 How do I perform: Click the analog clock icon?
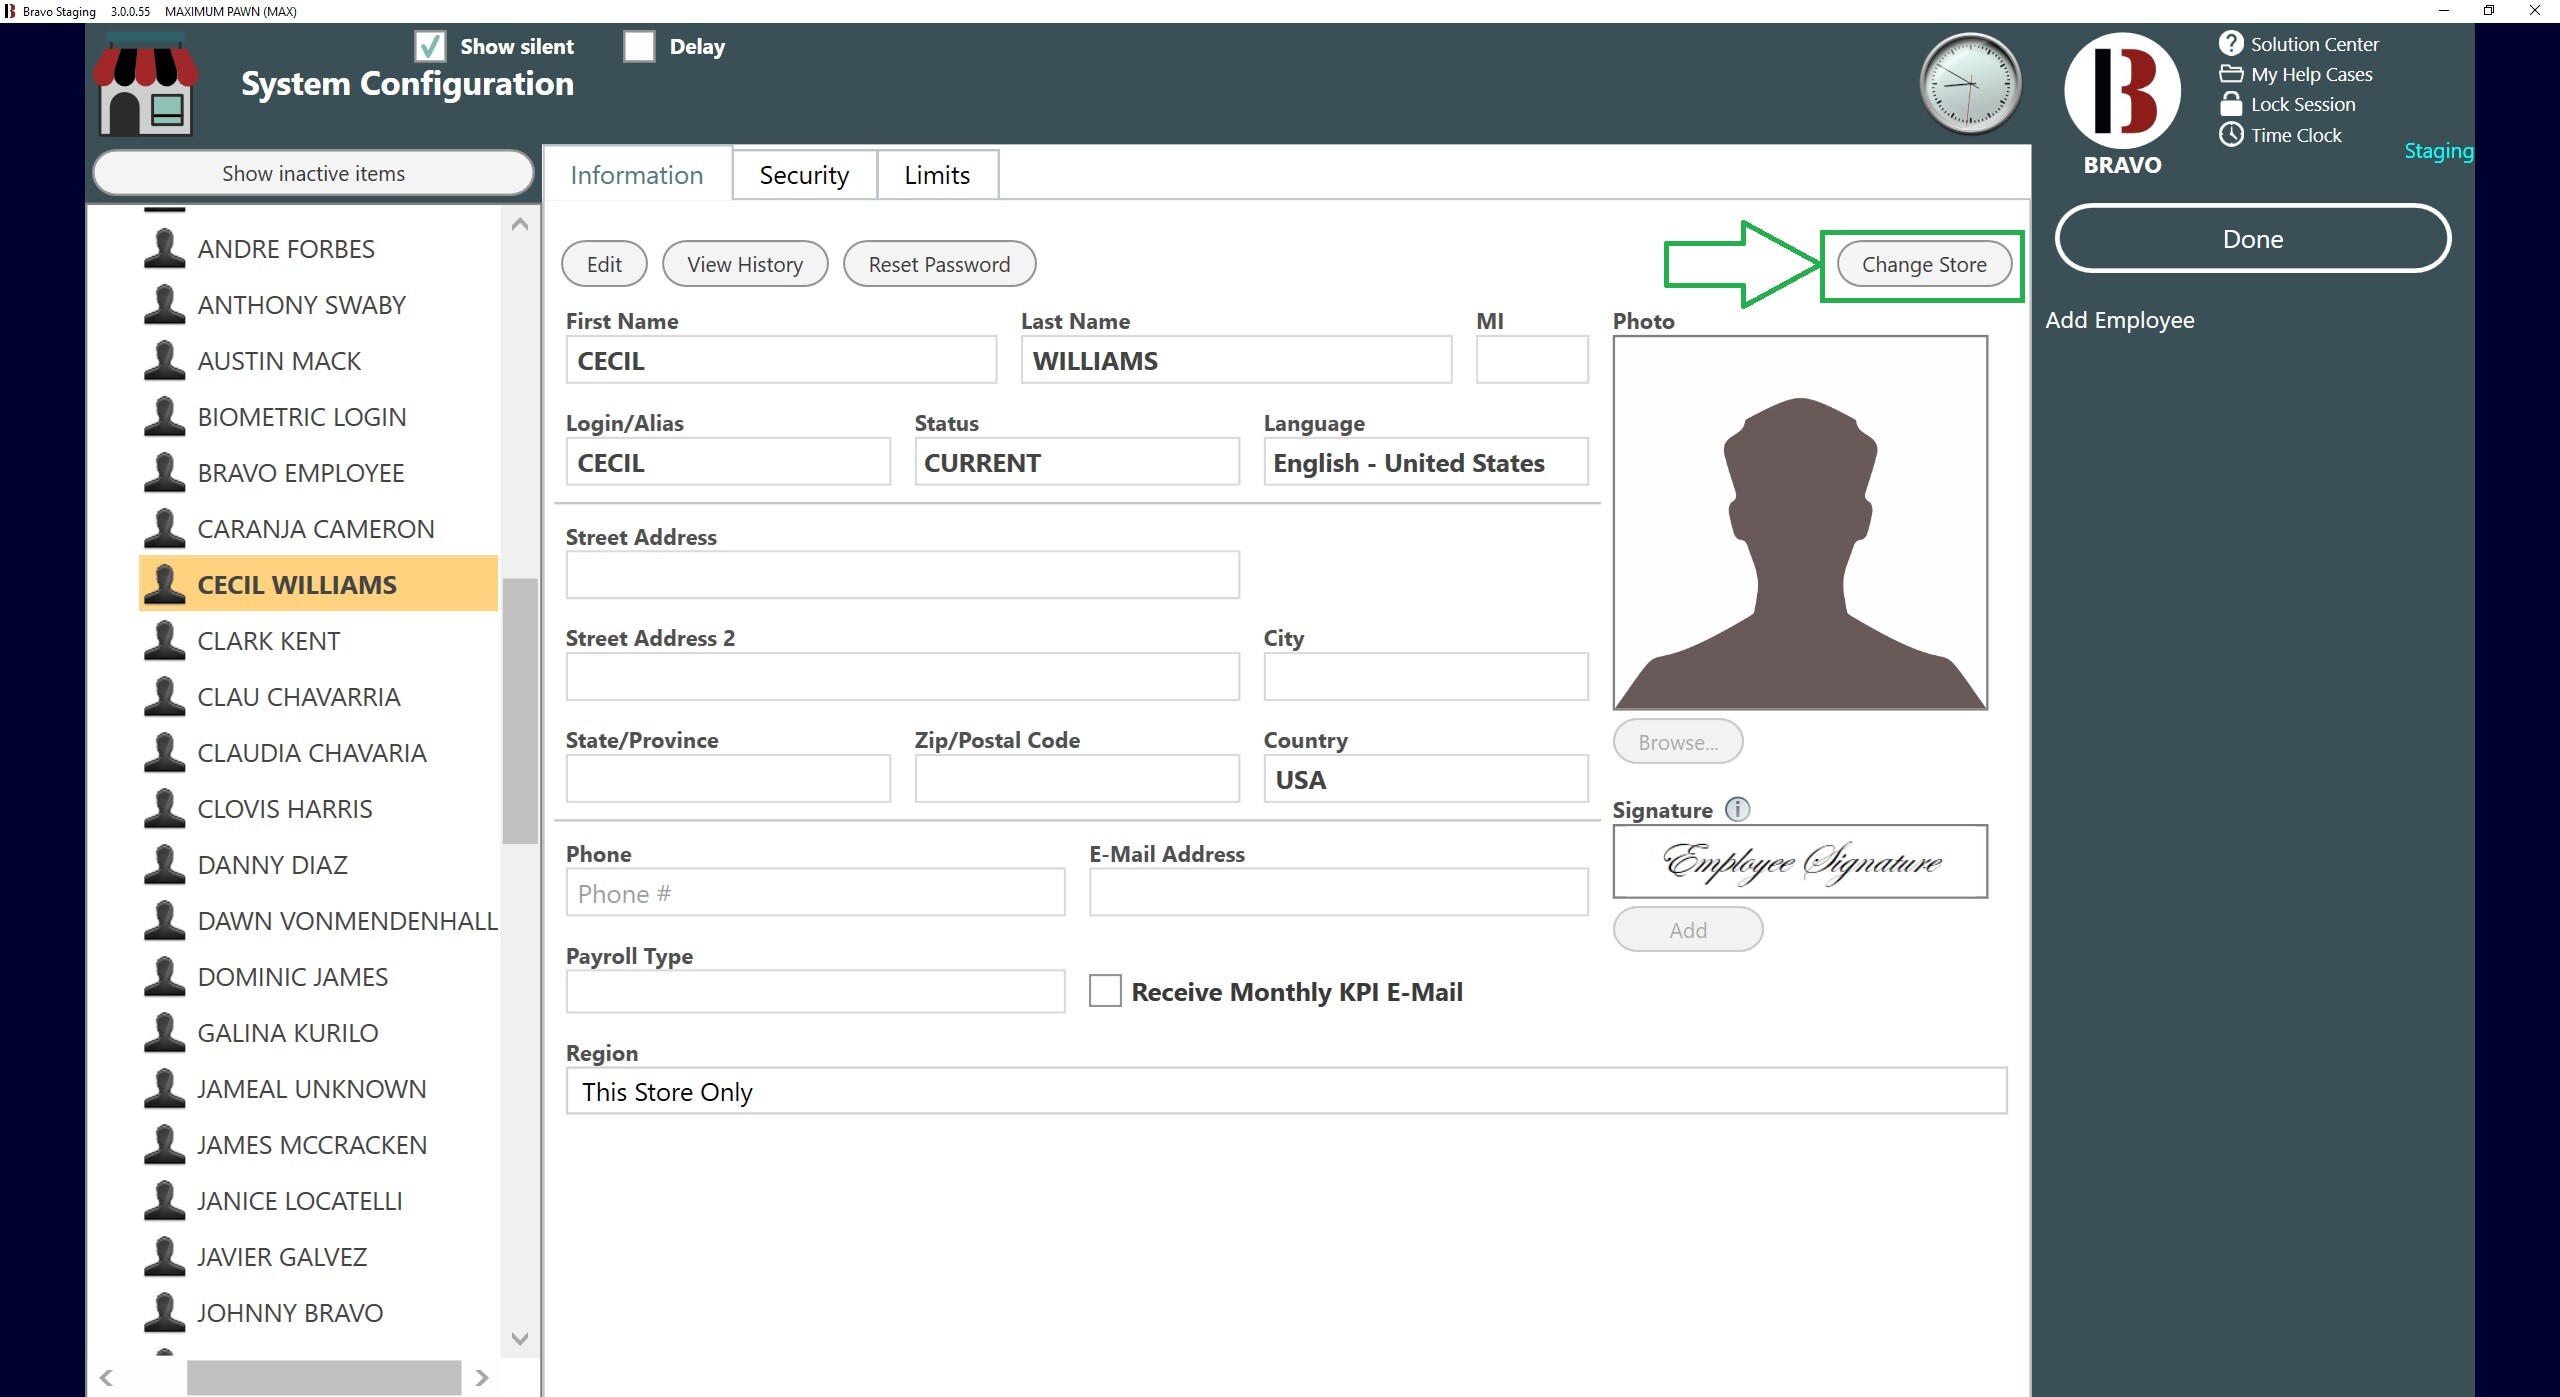1969,84
